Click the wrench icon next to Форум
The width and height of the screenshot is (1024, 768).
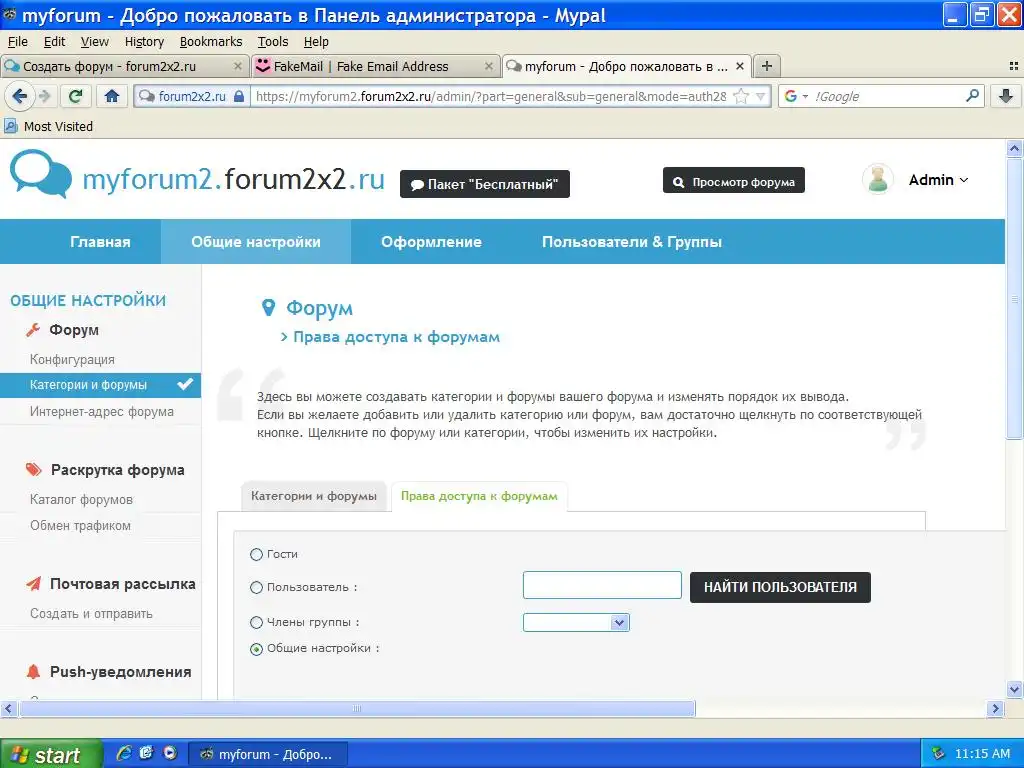(33, 330)
